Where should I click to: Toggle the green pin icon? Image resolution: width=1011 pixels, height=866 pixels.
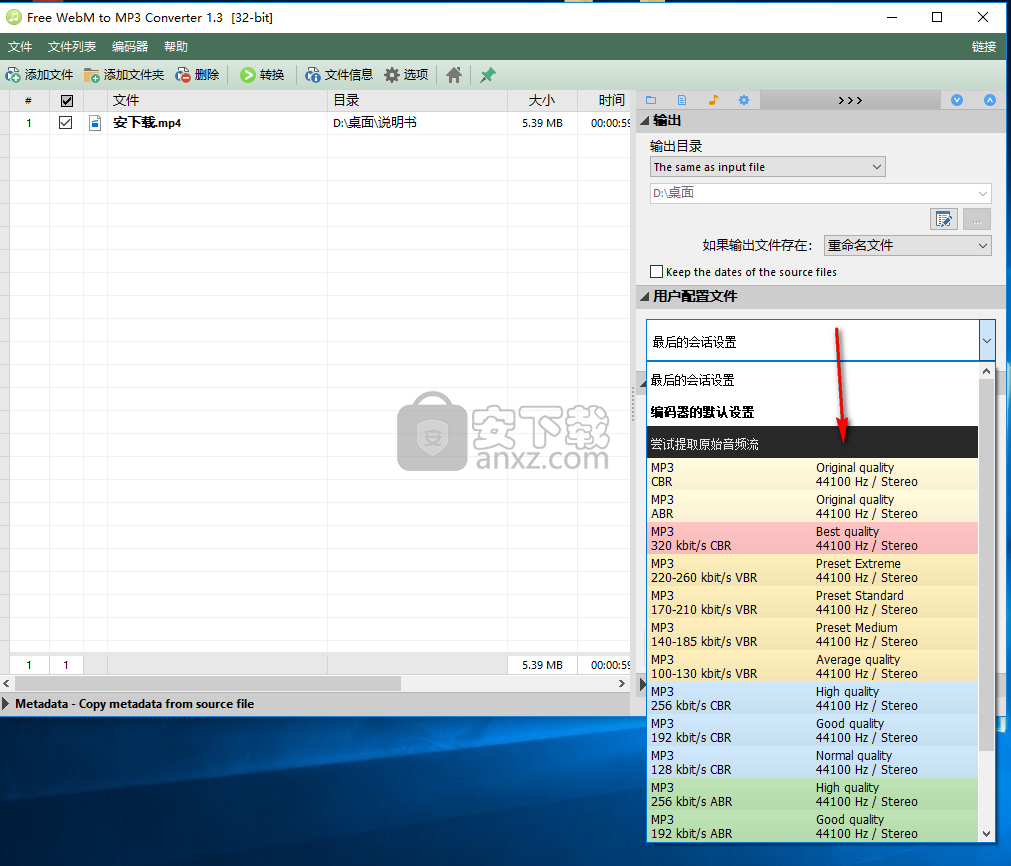click(x=487, y=75)
